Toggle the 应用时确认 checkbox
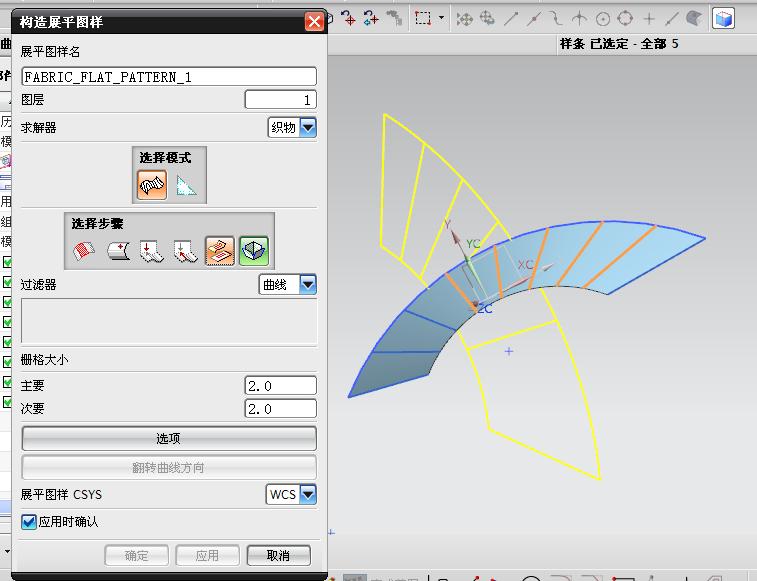This screenshot has height=581, width=757. (28, 522)
